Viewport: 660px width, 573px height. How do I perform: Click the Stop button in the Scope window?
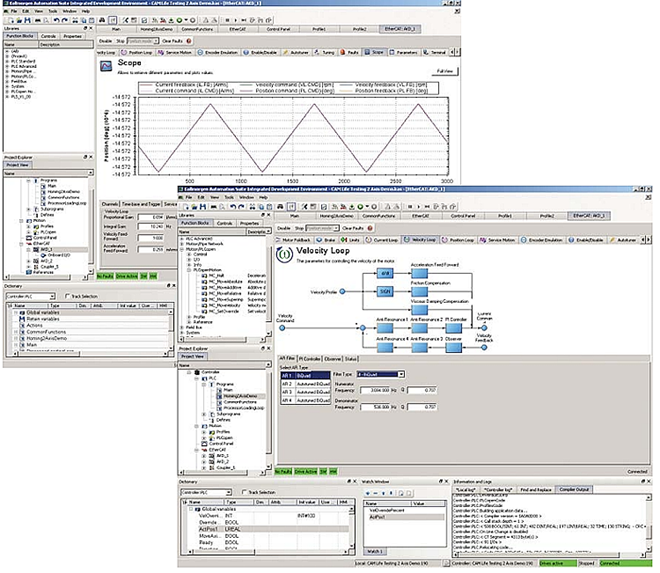click(x=120, y=41)
